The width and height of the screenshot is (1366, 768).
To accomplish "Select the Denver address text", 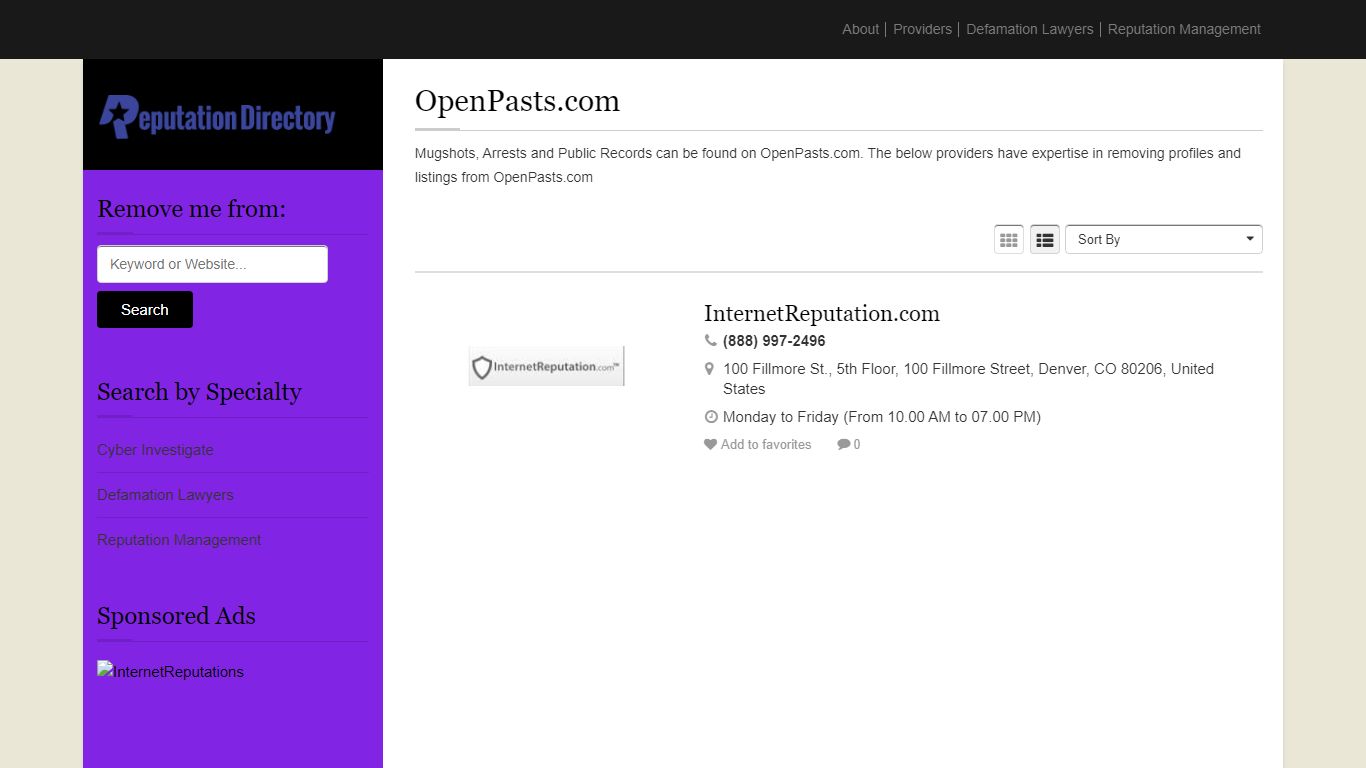I will coord(968,379).
